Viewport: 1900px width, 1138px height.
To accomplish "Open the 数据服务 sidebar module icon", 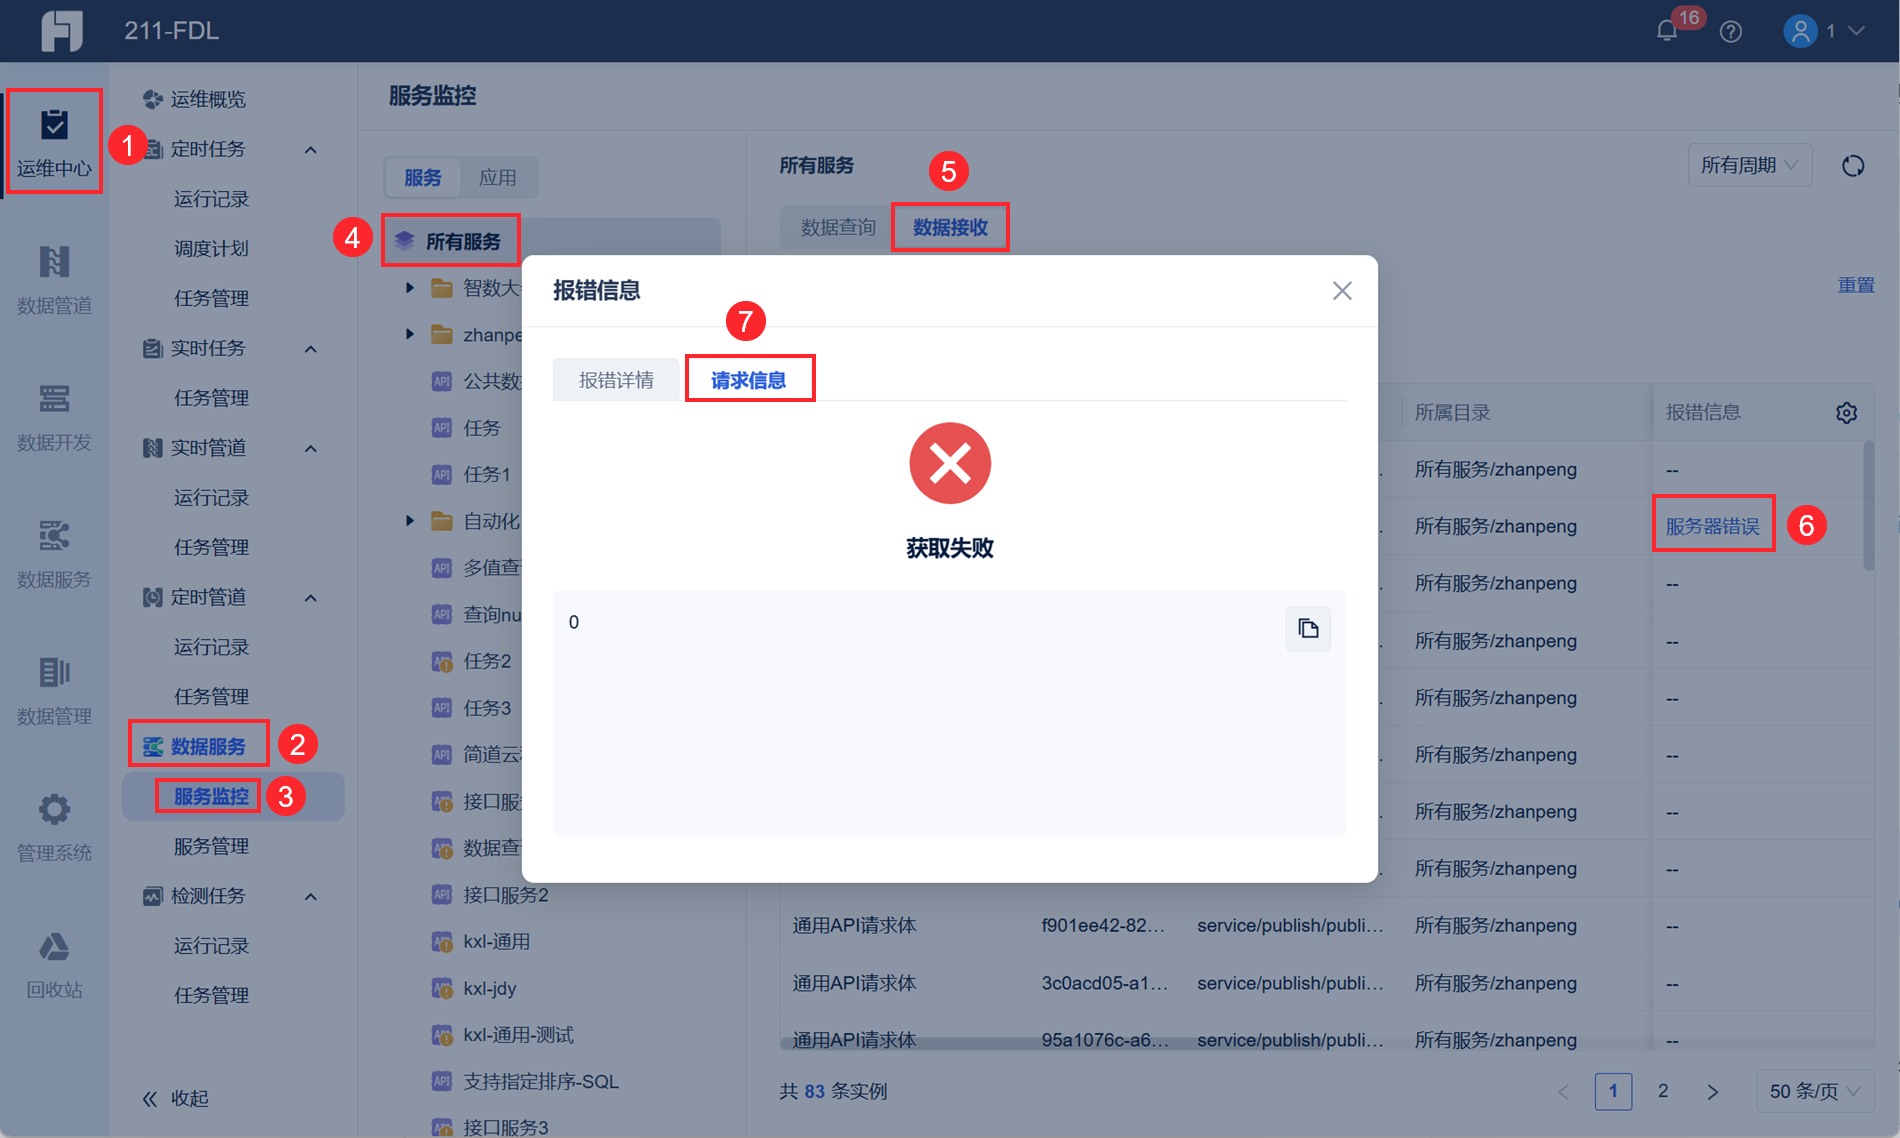I will (54, 535).
